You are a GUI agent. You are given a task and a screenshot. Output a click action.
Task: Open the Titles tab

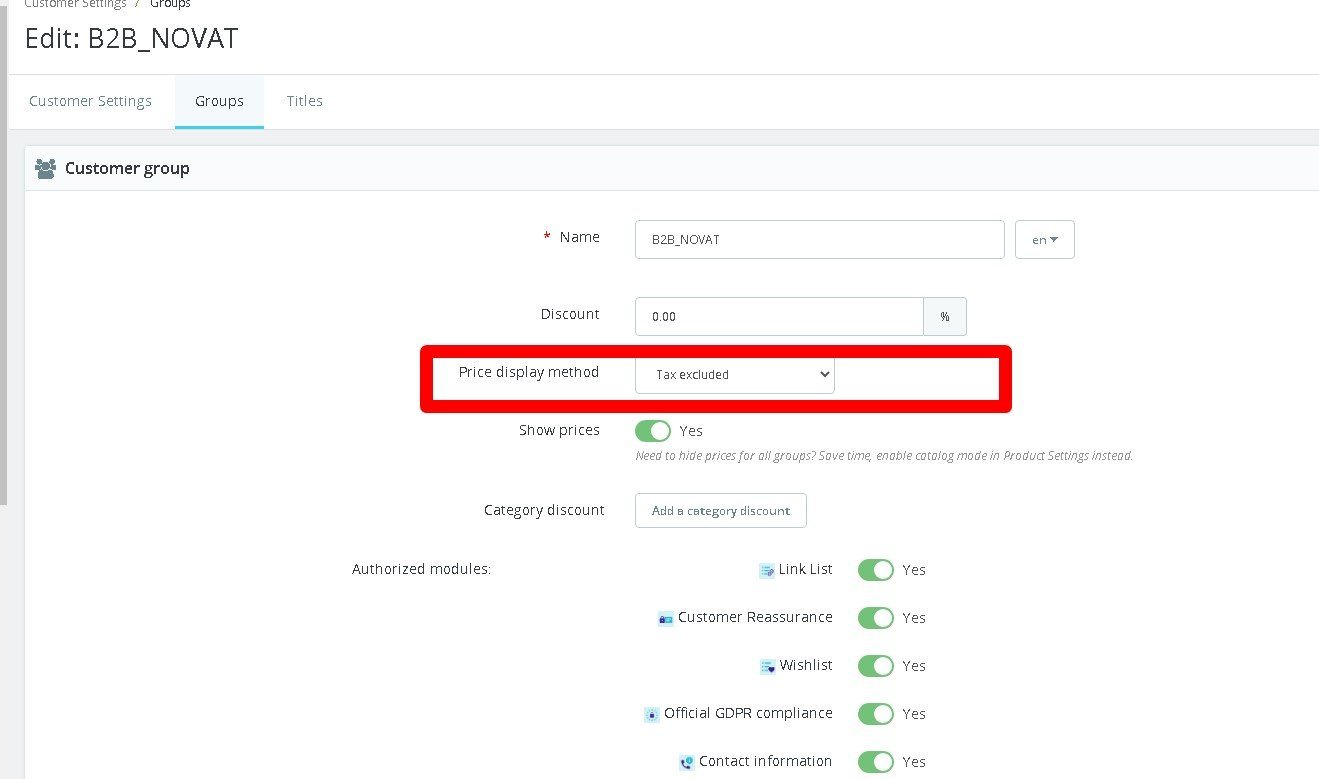[305, 101]
